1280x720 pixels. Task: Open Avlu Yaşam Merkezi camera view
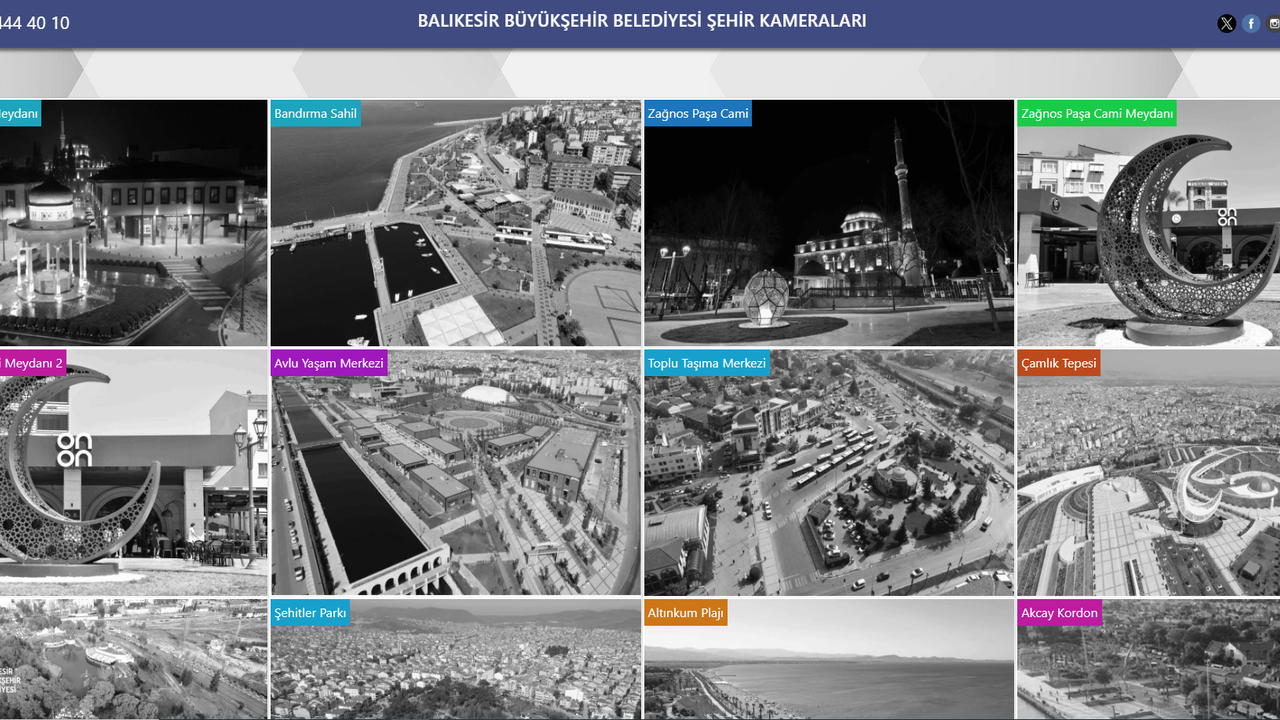pos(455,472)
